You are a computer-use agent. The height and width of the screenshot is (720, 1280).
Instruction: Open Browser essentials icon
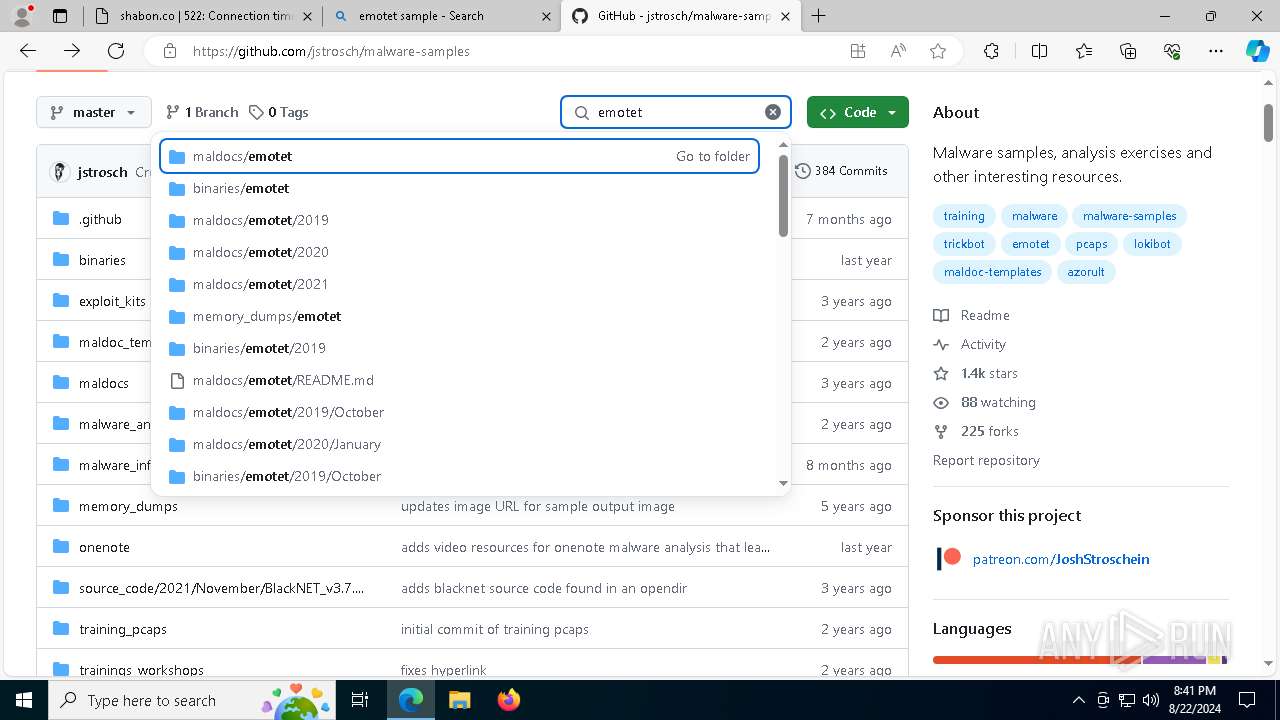(1172, 51)
